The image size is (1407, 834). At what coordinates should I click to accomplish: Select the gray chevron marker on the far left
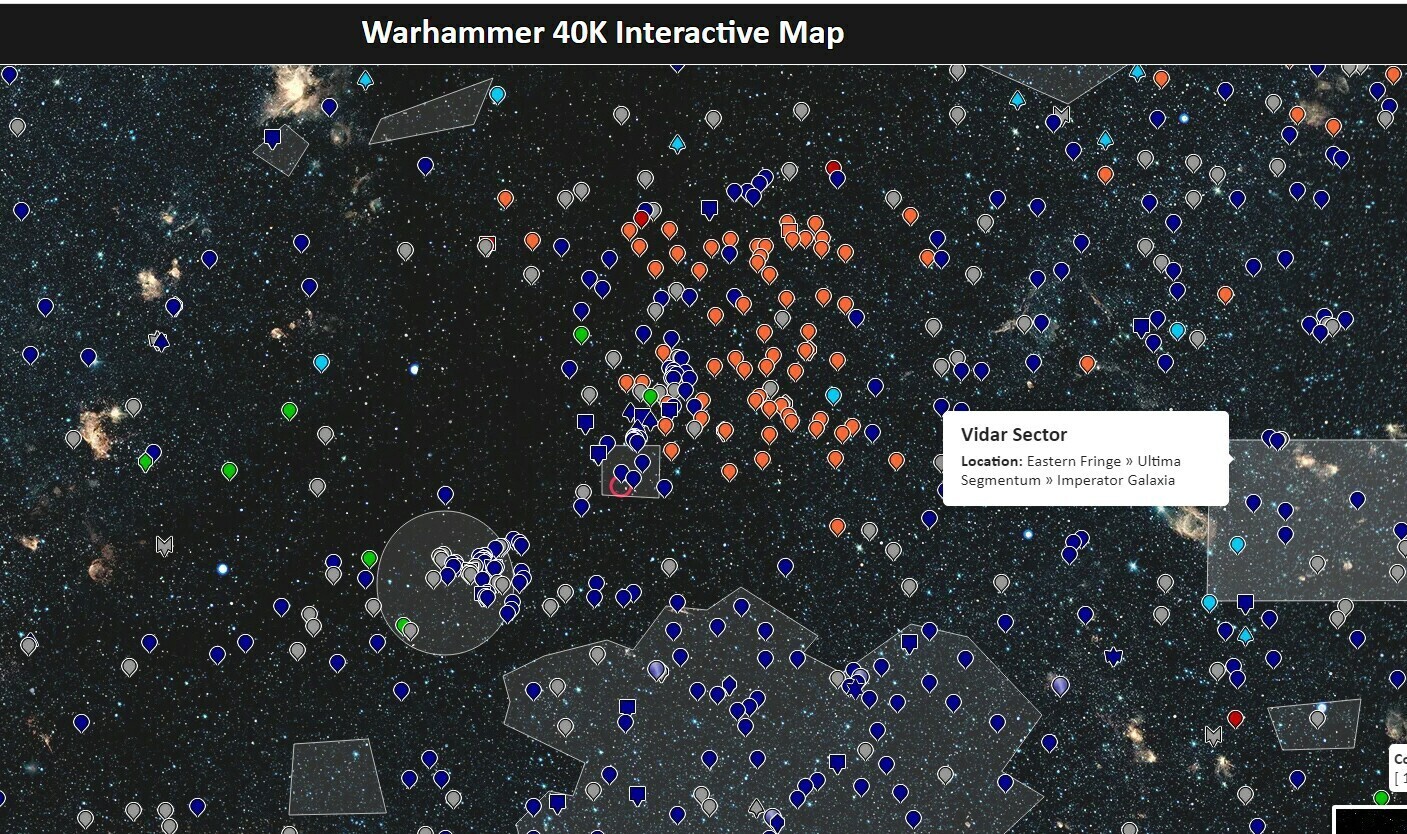tap(164, 545)
